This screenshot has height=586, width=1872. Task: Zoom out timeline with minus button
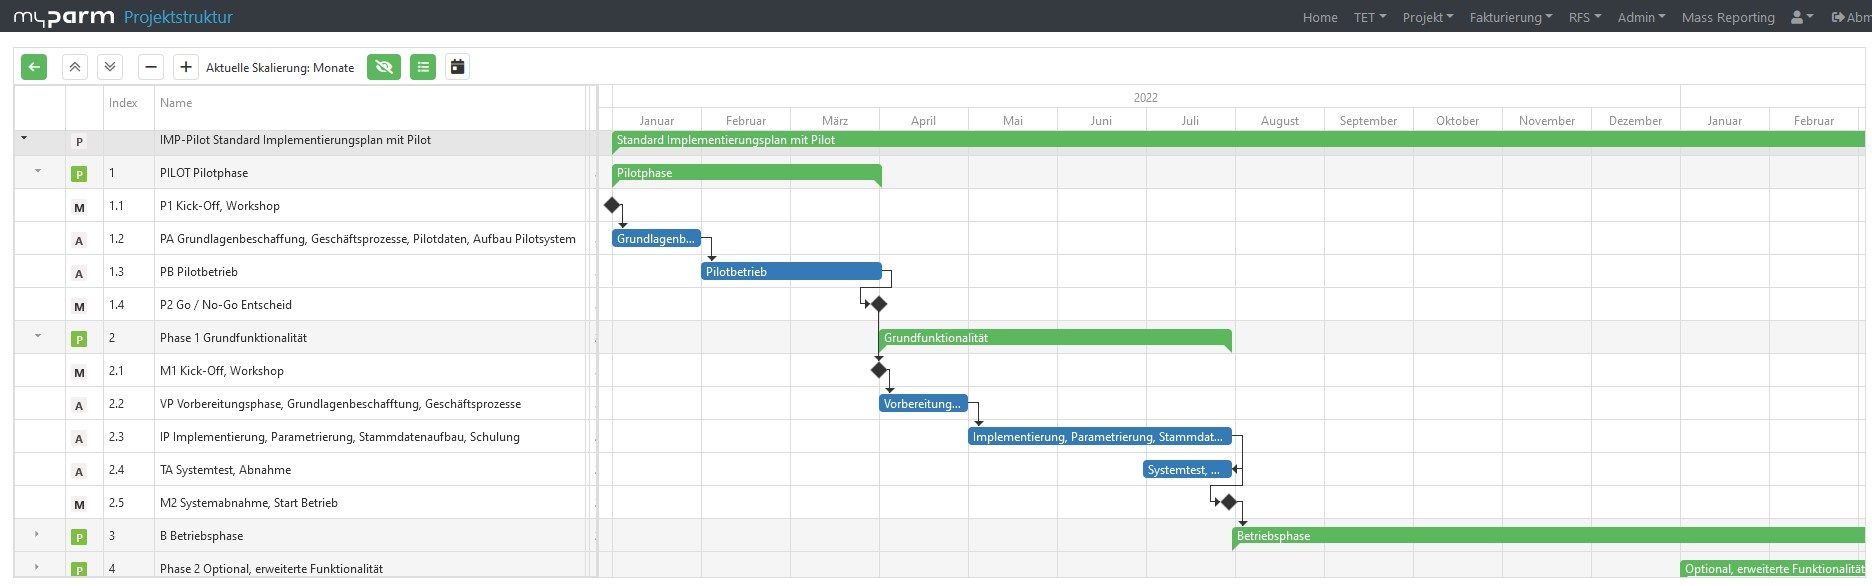[151, 67]
